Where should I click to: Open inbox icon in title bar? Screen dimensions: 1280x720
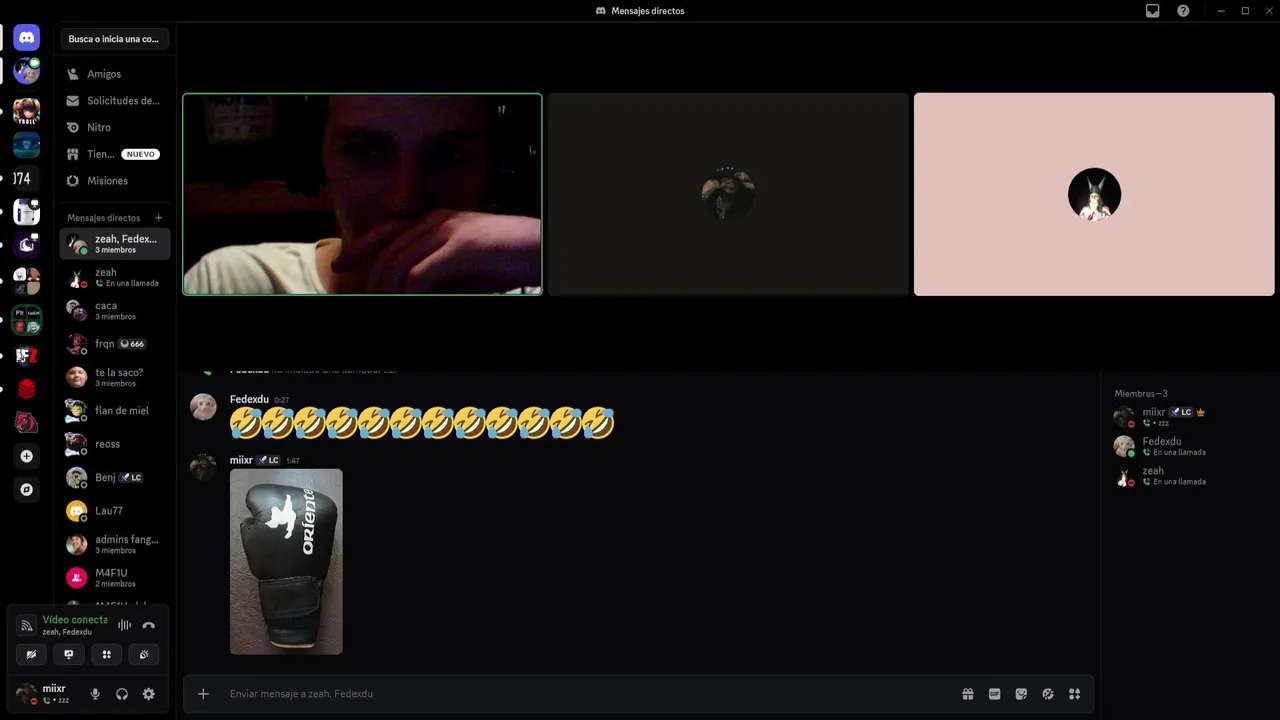point(1152,11)
